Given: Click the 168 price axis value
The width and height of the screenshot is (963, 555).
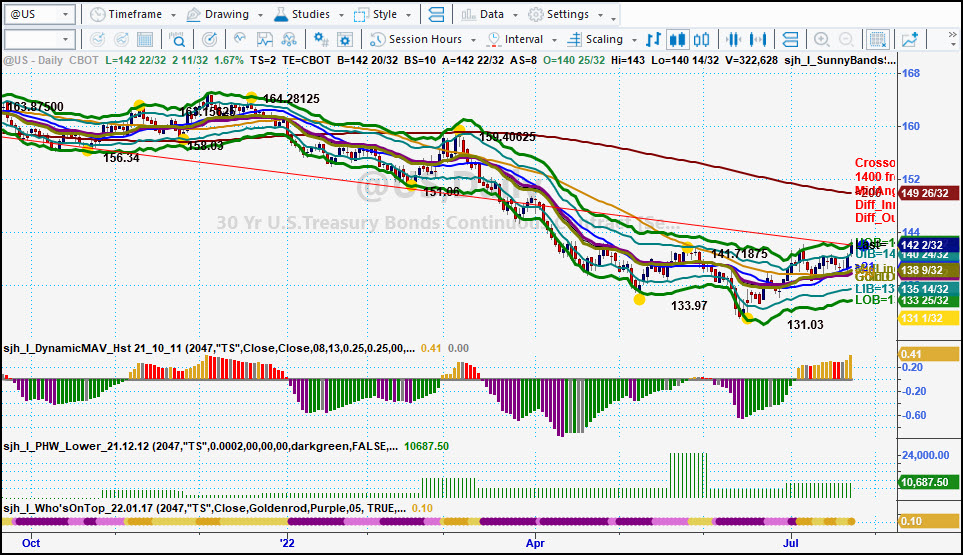Looking at the screenshot, I should [x=911, y=73].
